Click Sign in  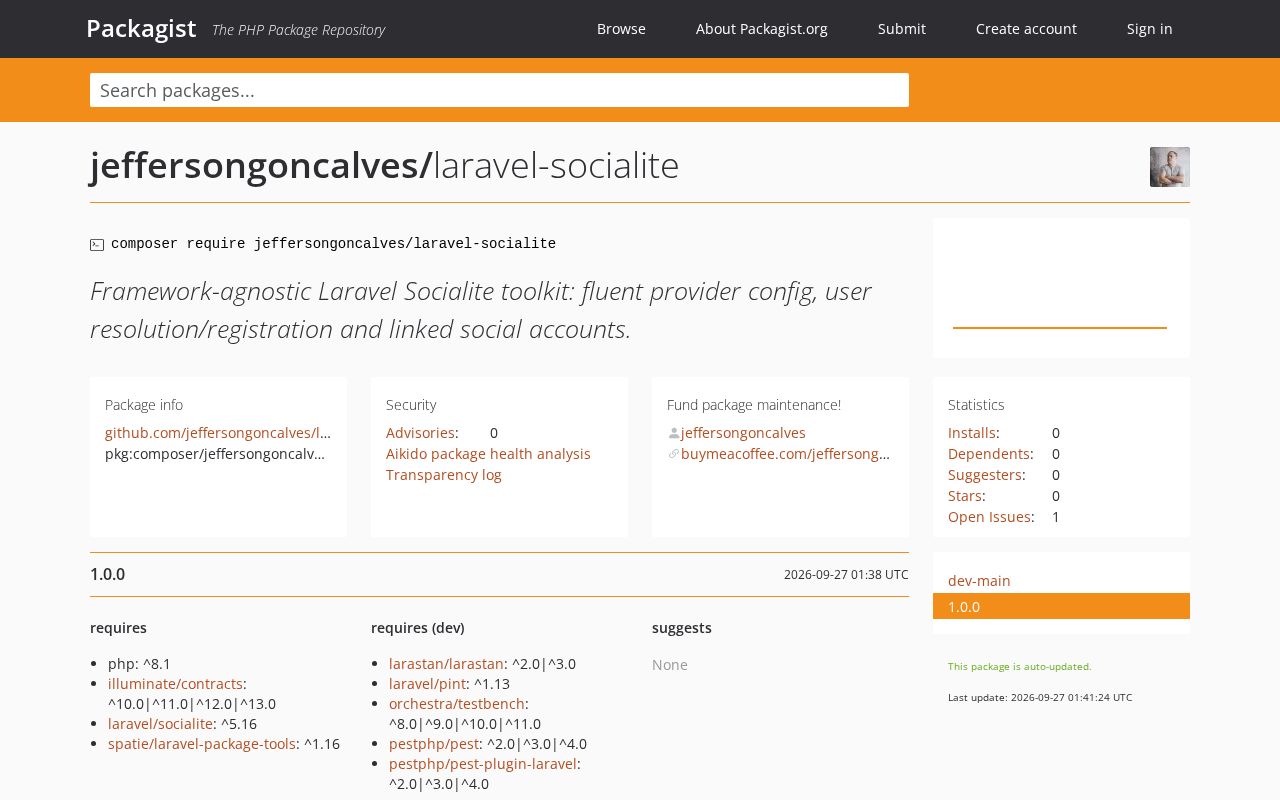point(1150,29)
